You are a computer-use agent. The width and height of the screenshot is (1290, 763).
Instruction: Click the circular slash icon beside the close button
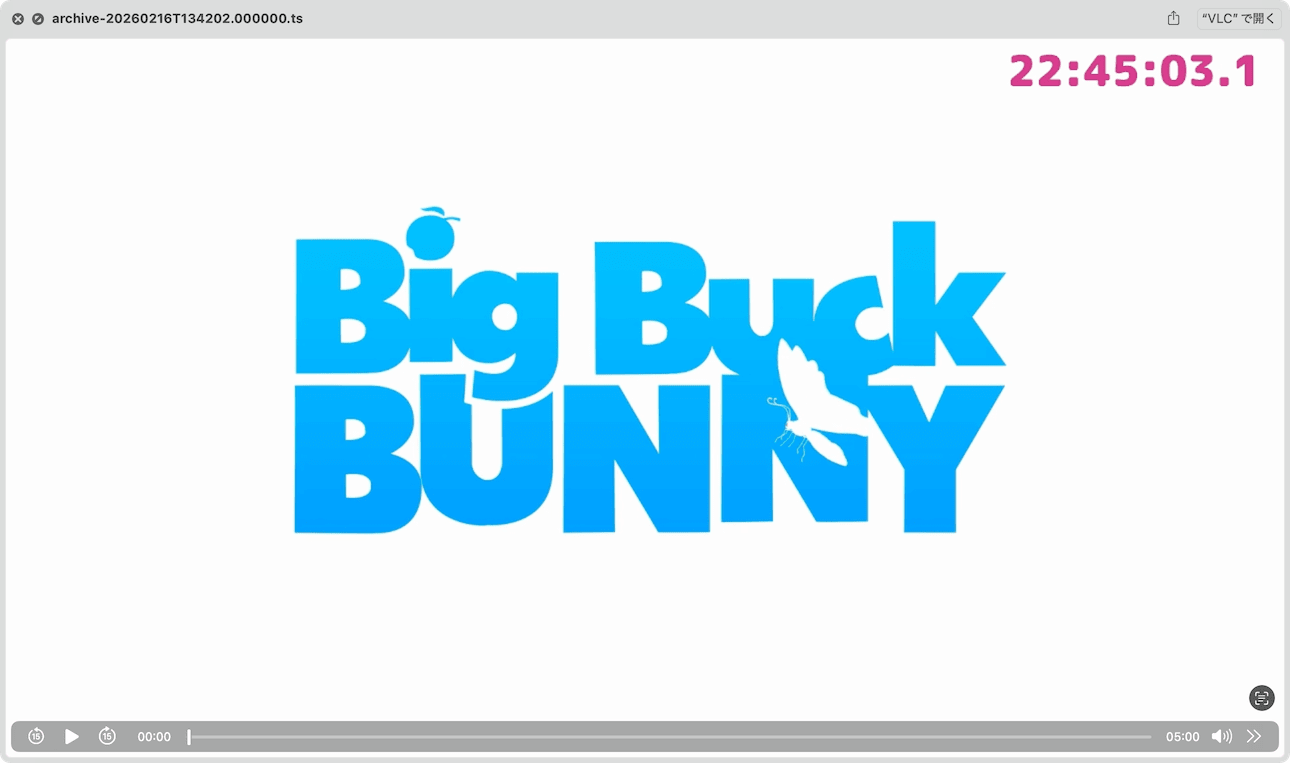(38, 19)
